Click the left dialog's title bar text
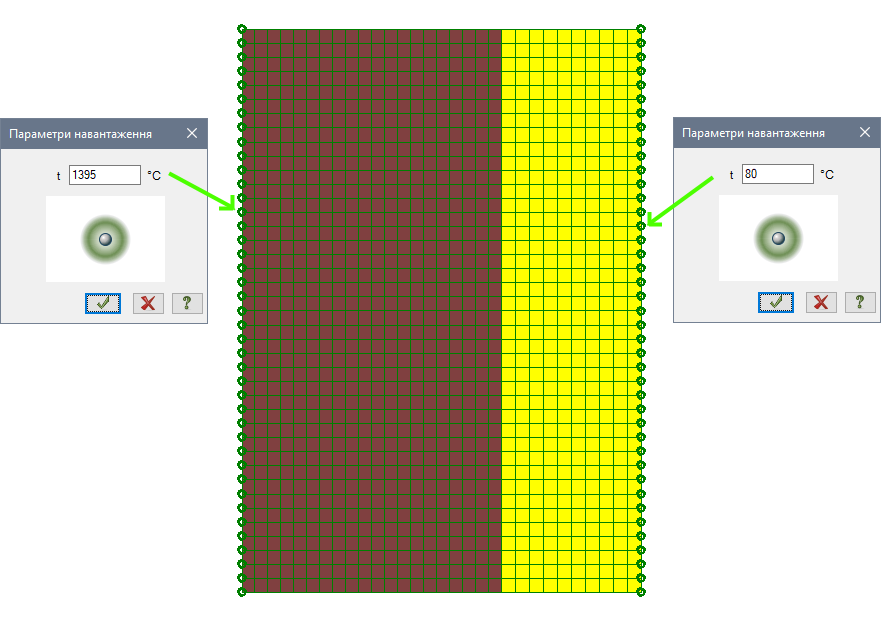881x620 pixels. [x=81, y=133]
